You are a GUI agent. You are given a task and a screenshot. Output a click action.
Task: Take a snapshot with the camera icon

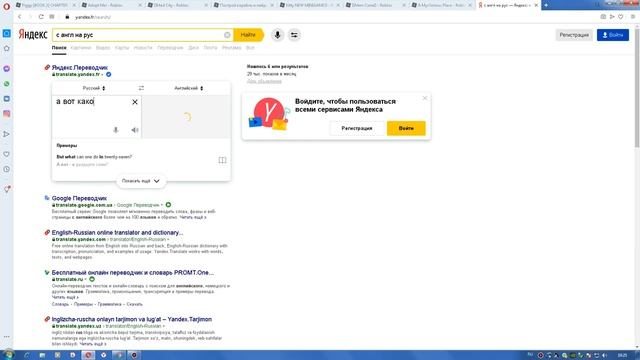(x=603, y=17)
